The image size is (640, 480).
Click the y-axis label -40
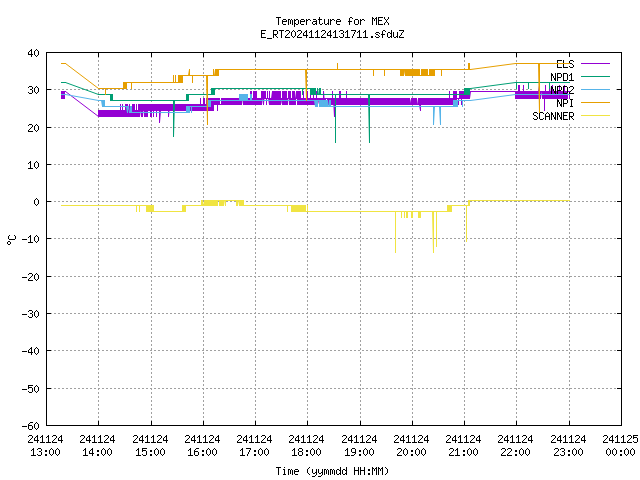pyautogui.click(x=31, y=351)
